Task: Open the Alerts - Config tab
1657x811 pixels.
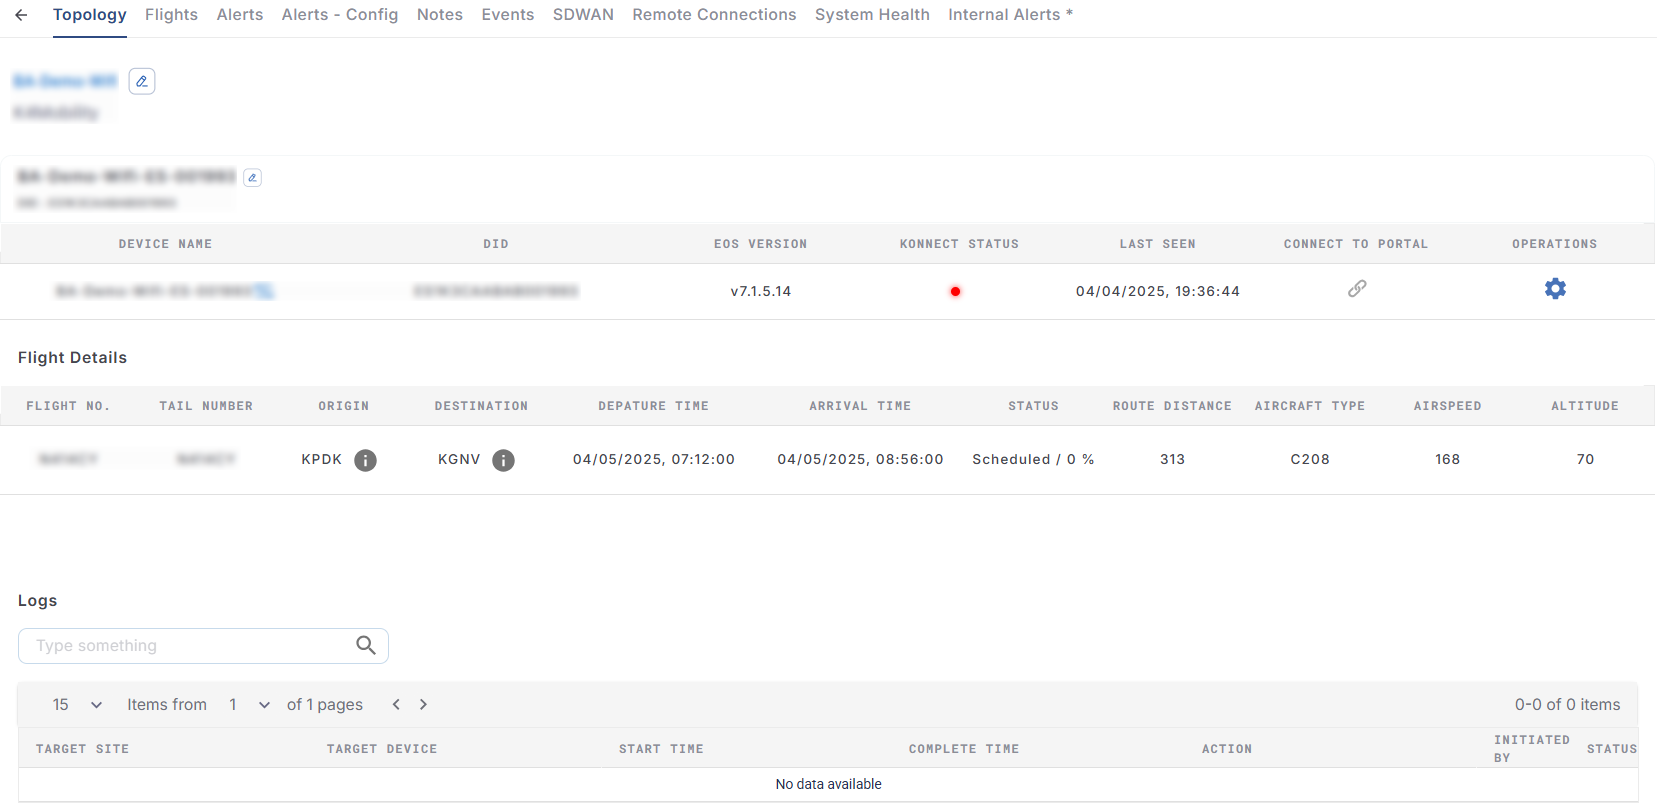Action: coord(340,15)
